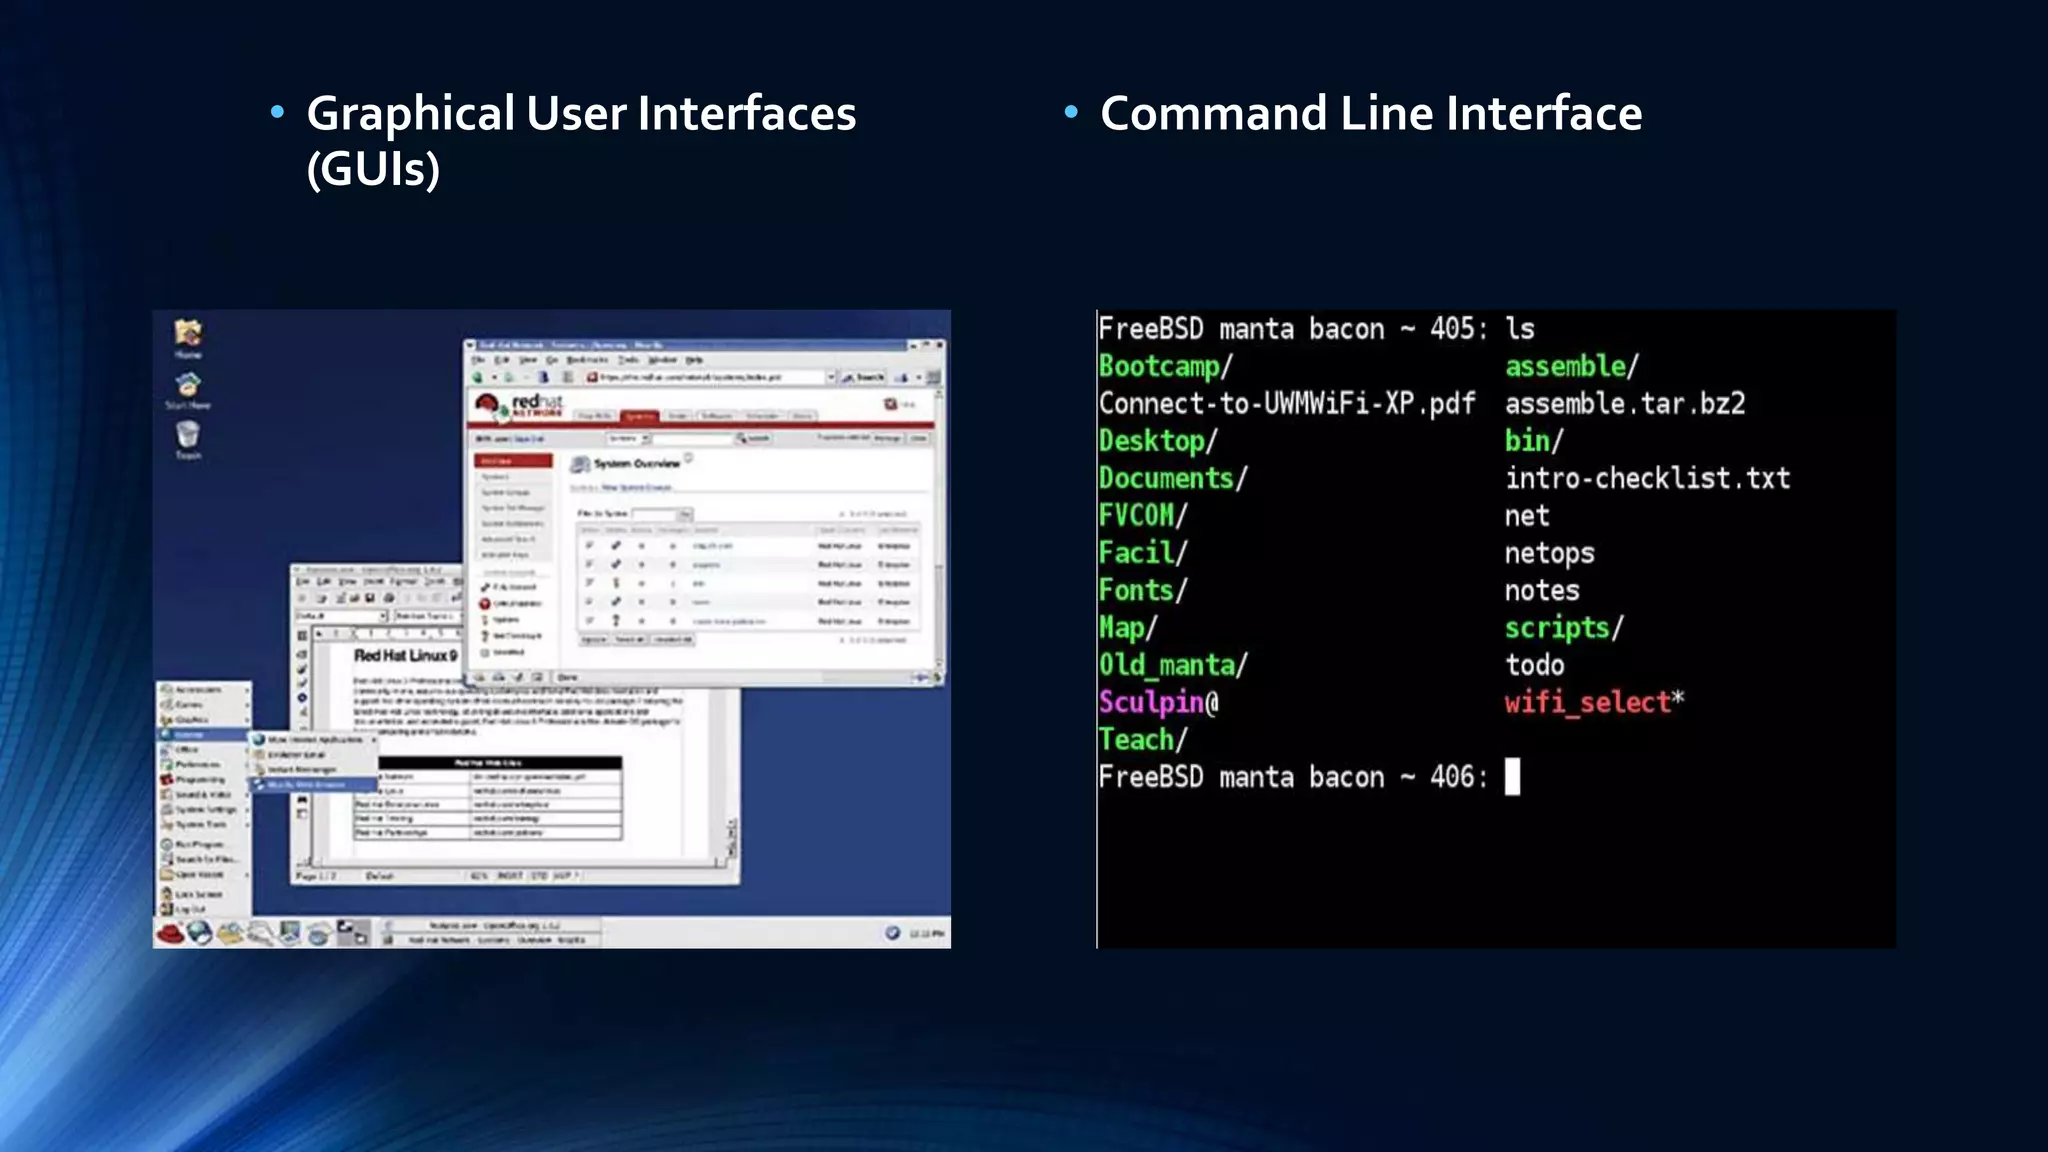Click 'Red Hat Linux 9' document heading
This screenshot has width=2048, height=1152.
pyautogui.click(x=405, y=656)
